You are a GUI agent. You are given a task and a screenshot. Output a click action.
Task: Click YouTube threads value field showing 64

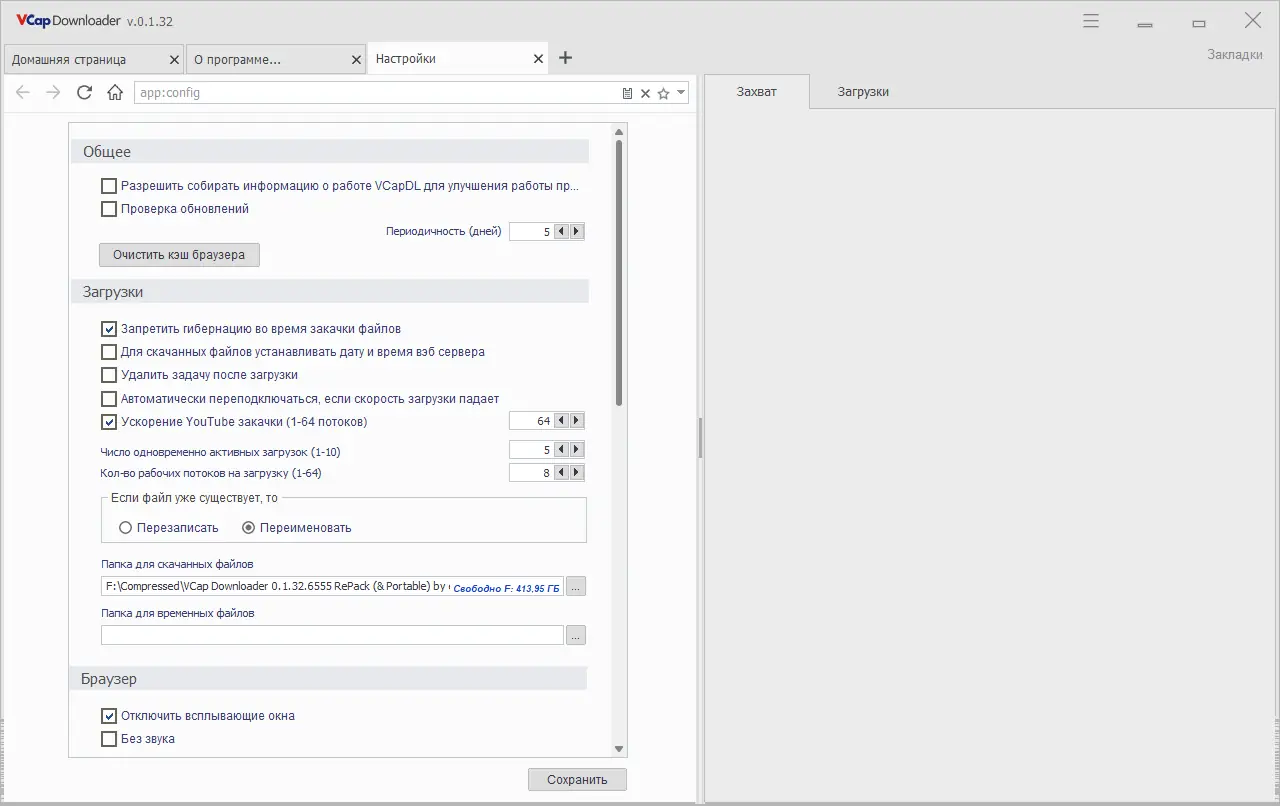pyautogui.click(x=532, y=421)
